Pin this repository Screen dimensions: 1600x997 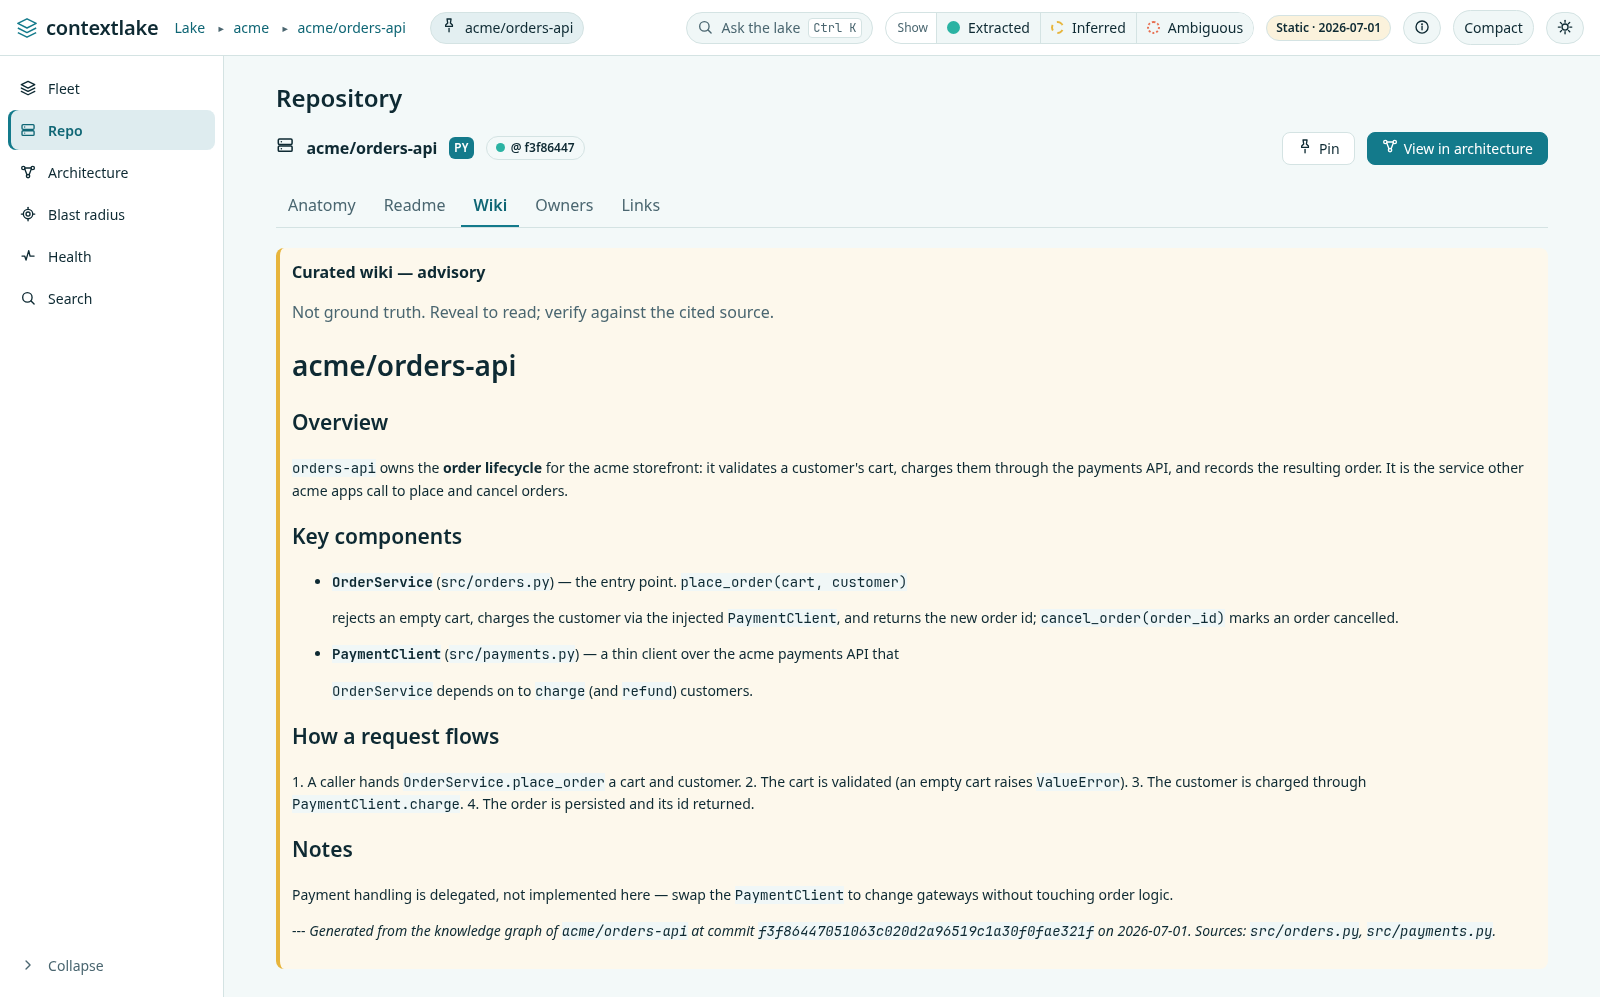pyautogui.click(x=1318, y=149)
